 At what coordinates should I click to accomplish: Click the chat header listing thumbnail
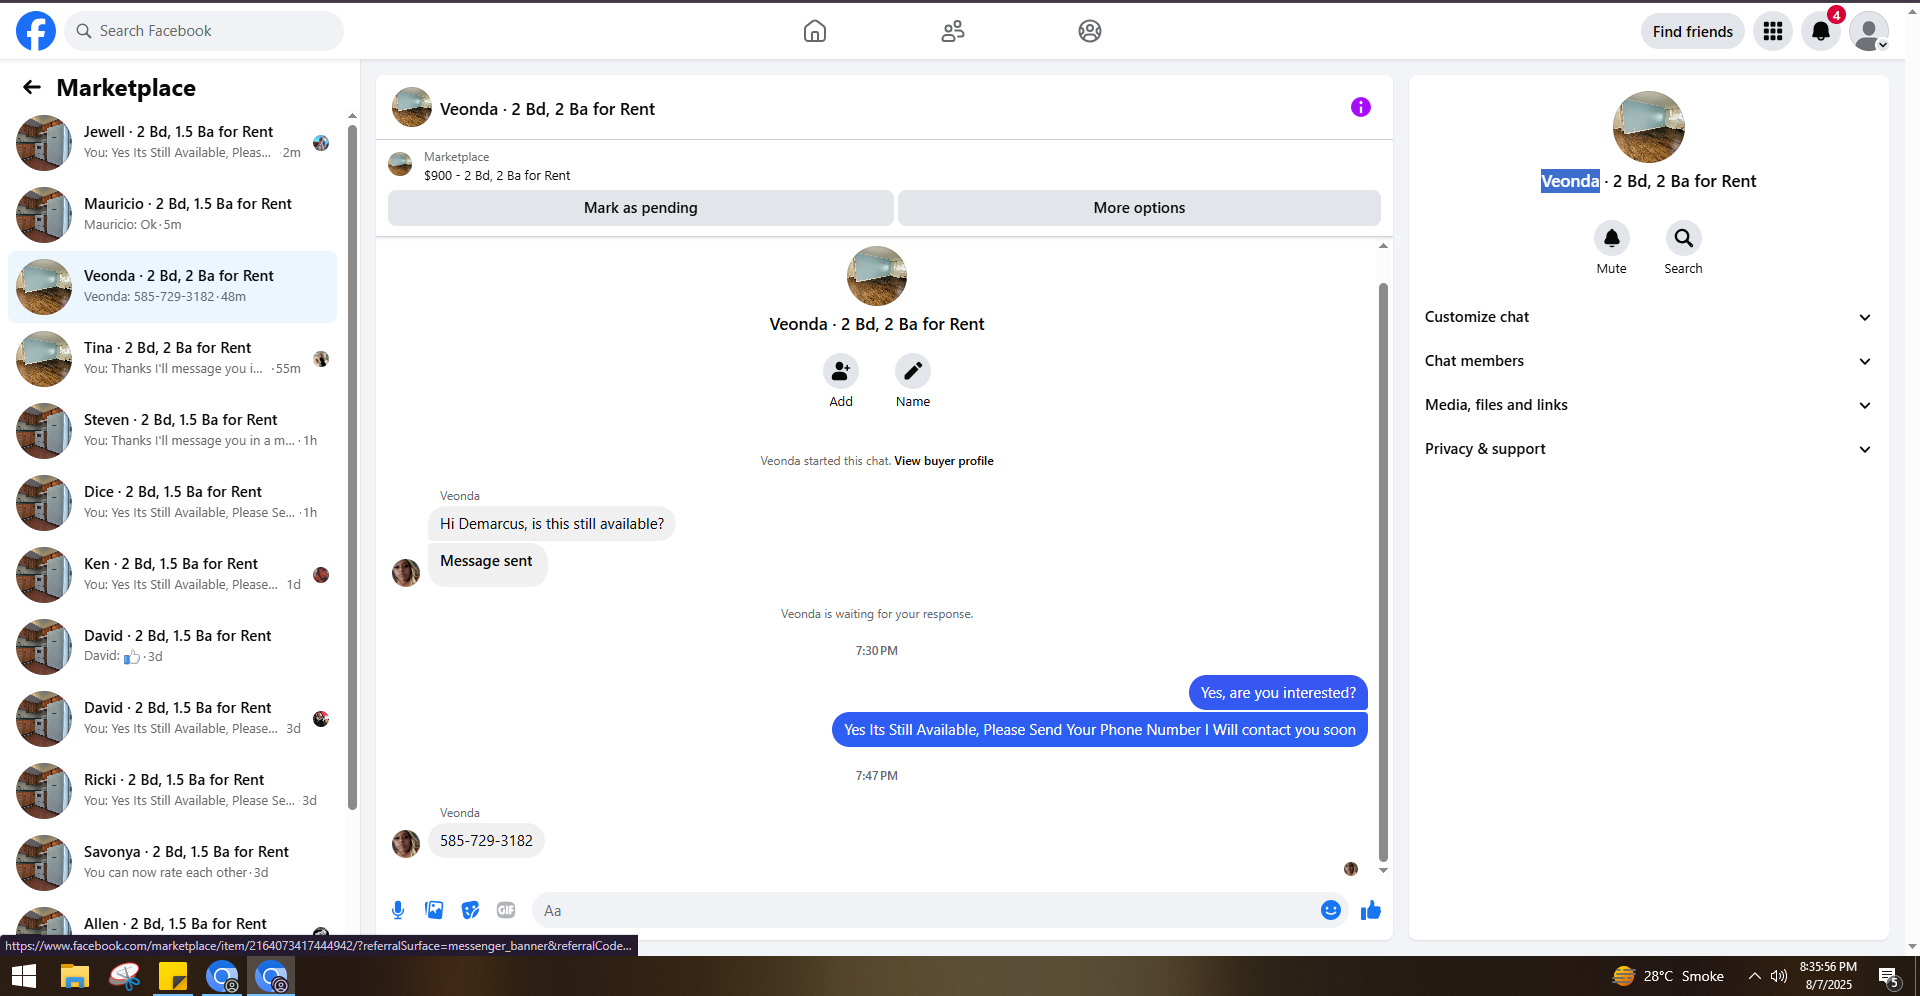(x=412, y=107)
